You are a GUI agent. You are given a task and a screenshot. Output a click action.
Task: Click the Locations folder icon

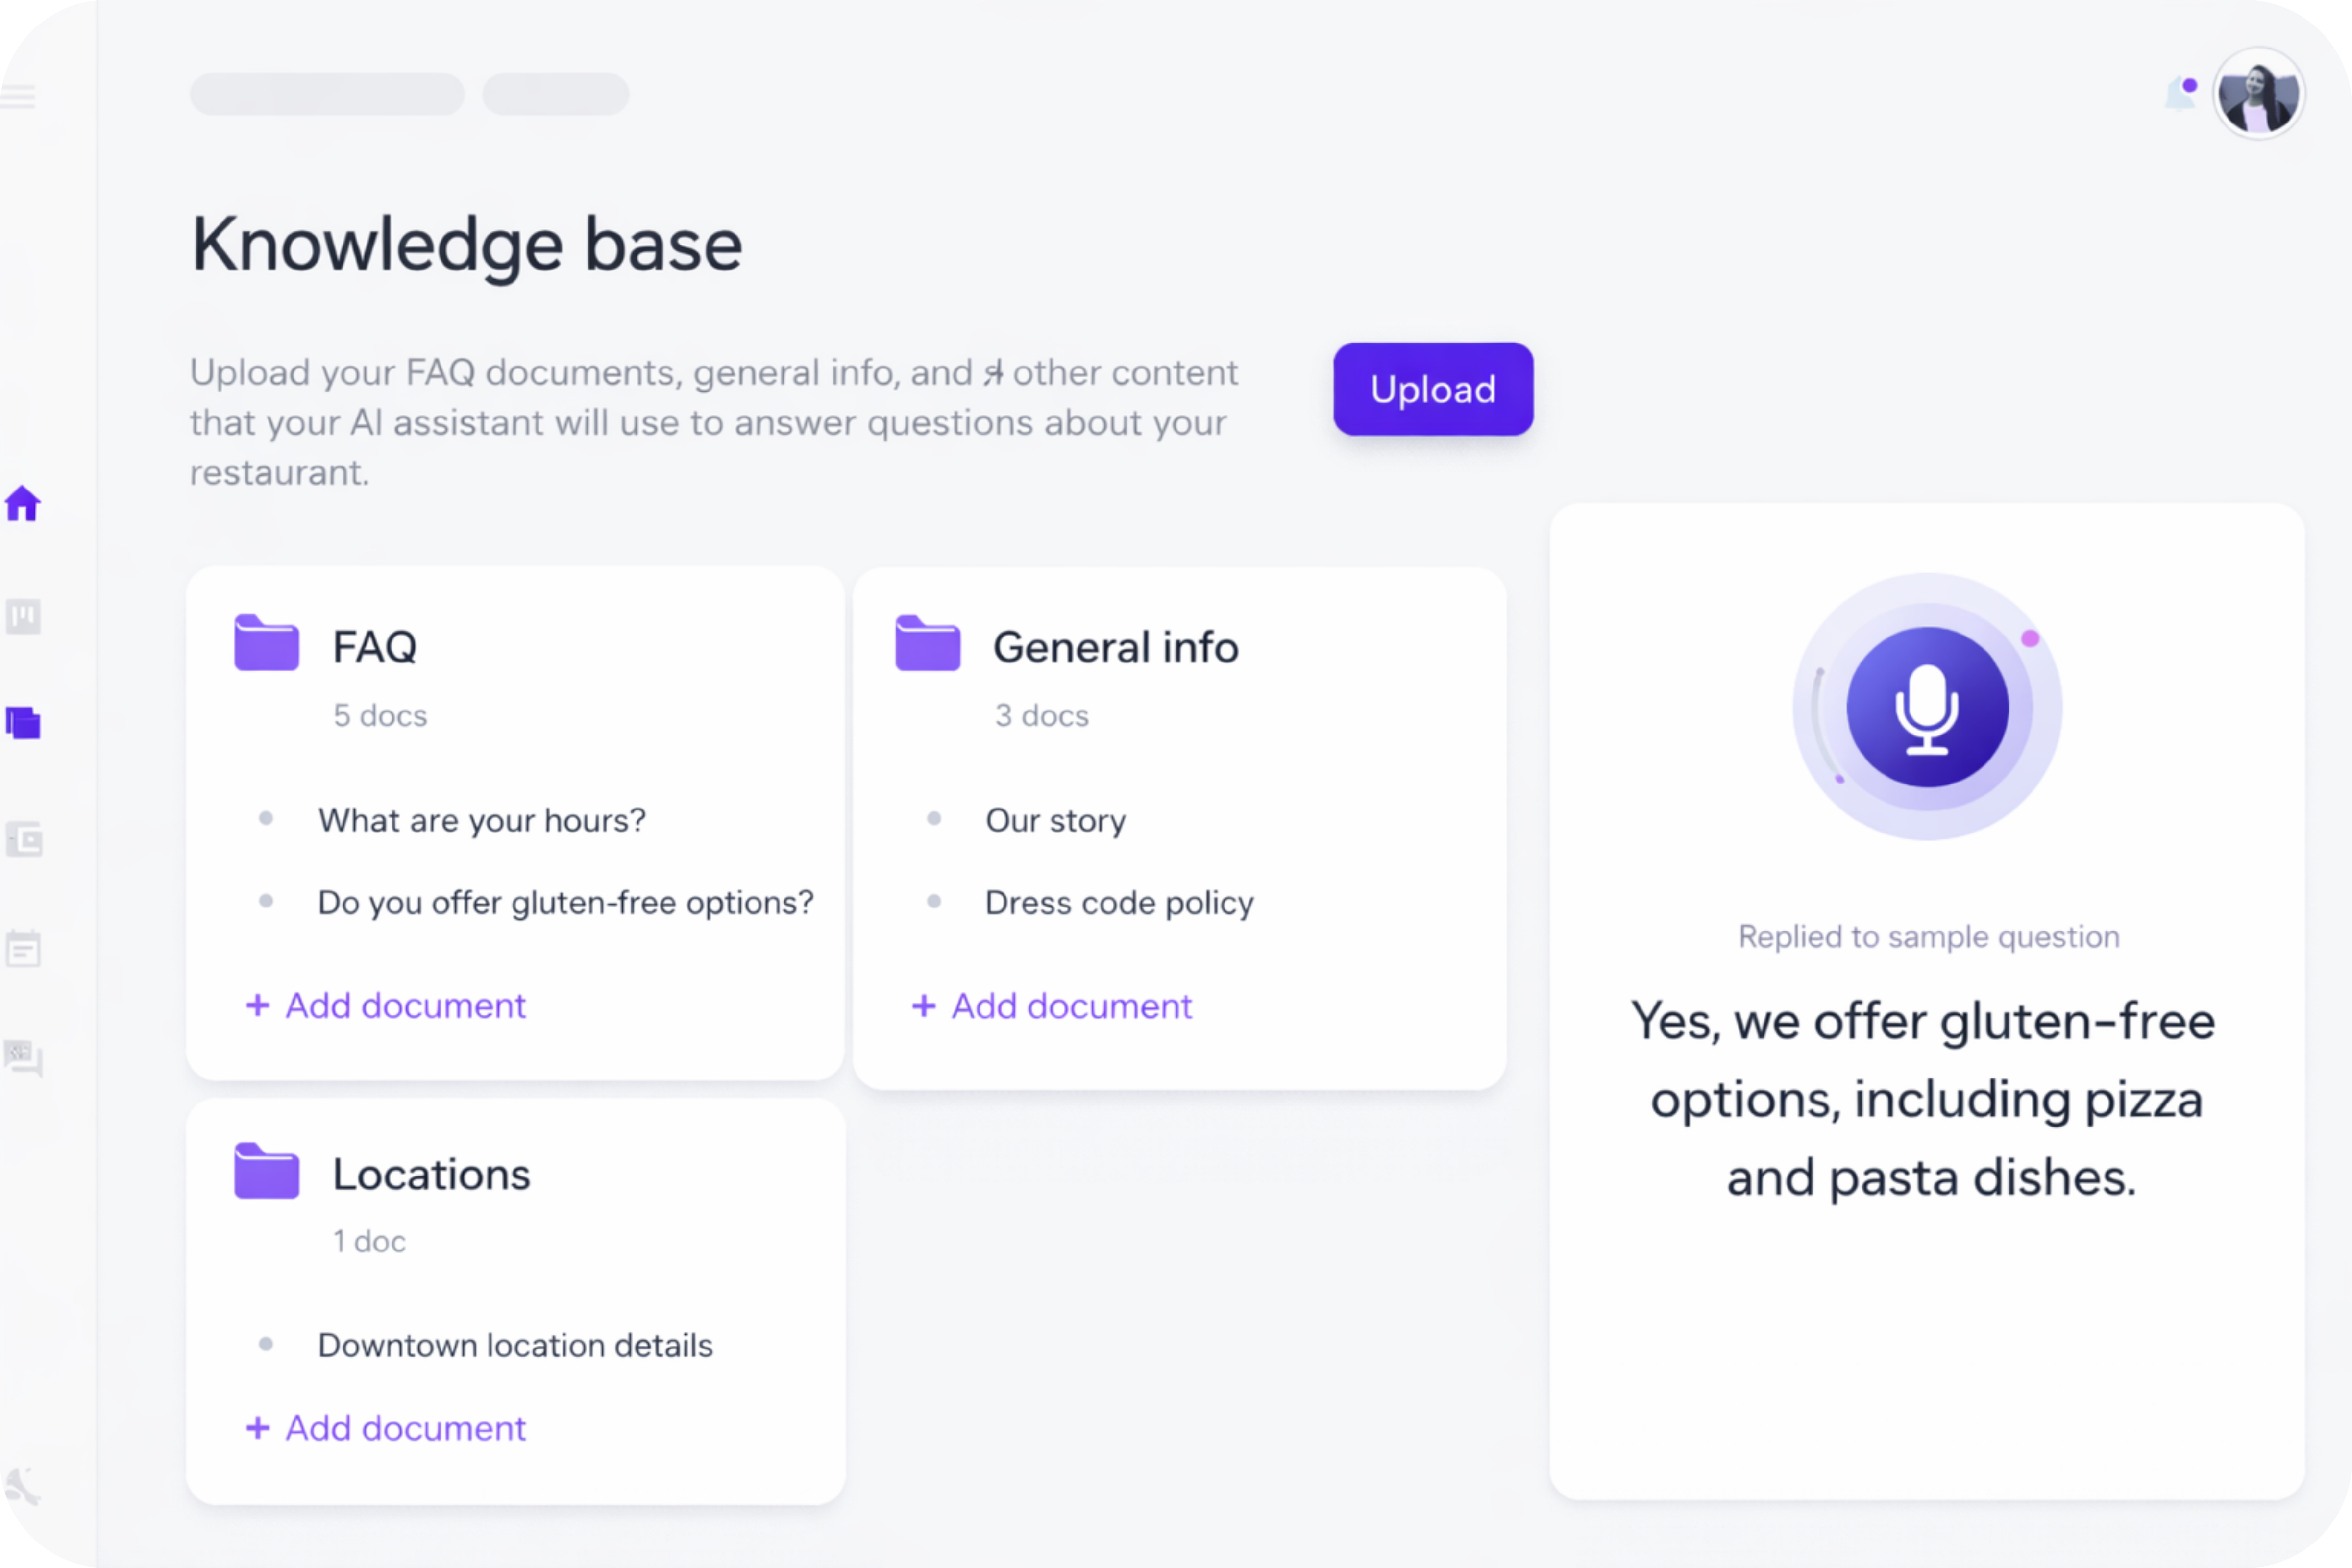pyautogui.click(x=265, y=1171)
